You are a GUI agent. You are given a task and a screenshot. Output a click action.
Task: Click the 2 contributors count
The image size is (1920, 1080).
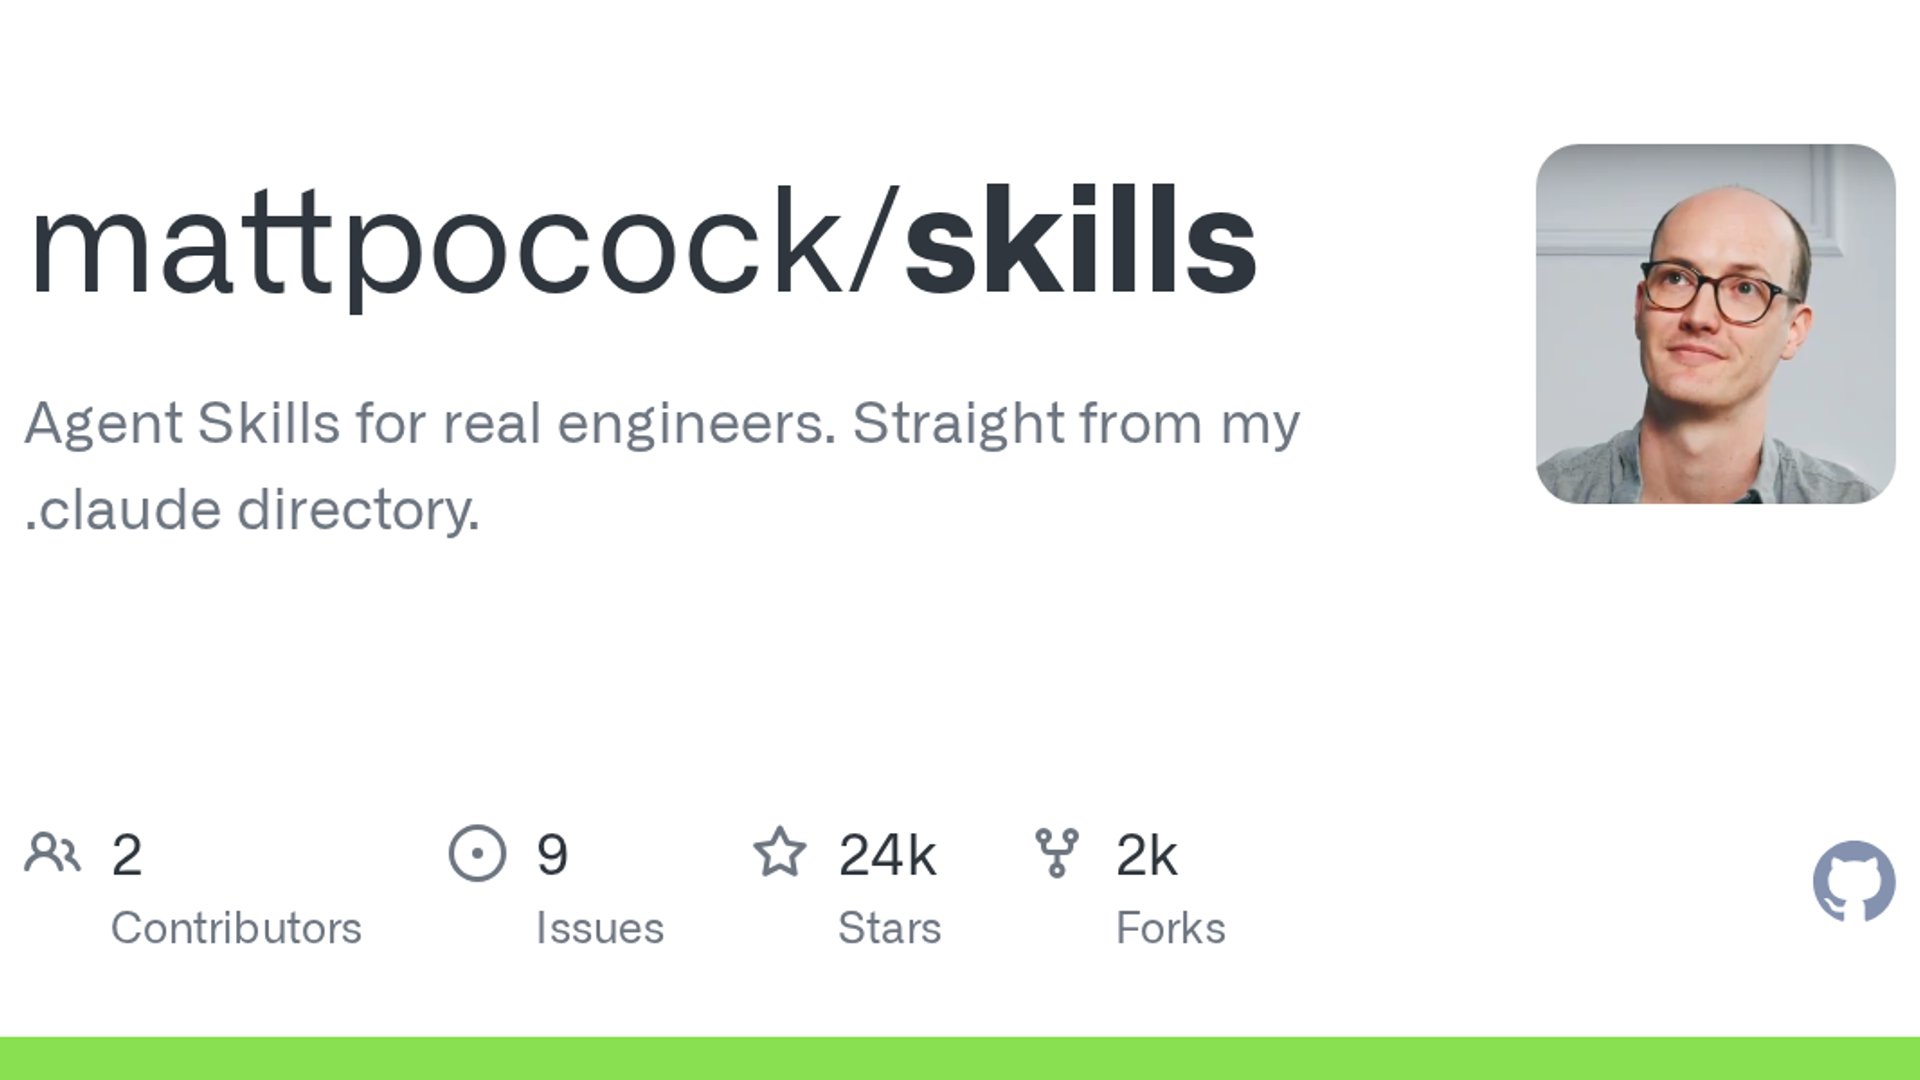point(127,855)
